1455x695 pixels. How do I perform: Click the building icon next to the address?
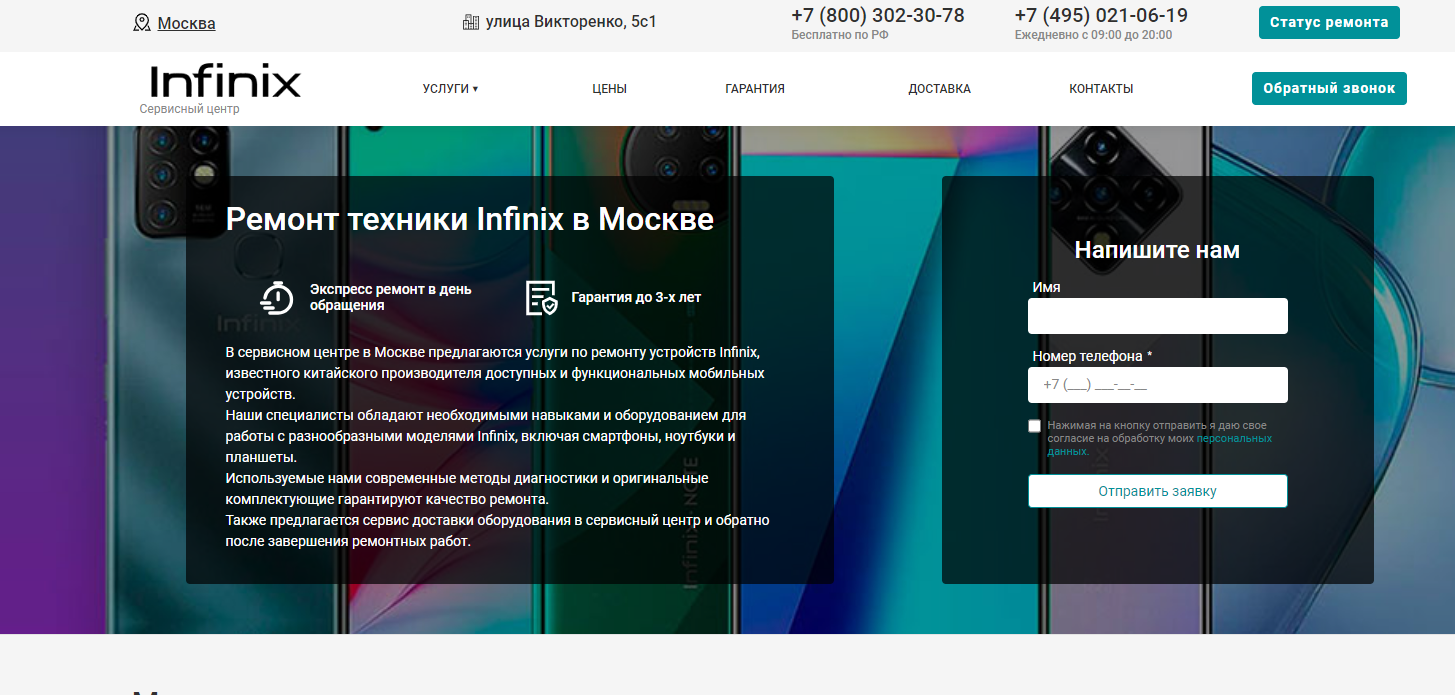(x=471, y=22)
